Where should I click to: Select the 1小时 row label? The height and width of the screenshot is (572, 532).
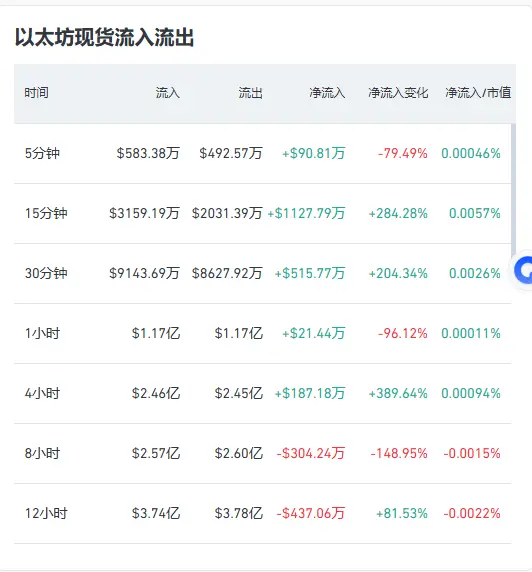click(x=42, y=333)
